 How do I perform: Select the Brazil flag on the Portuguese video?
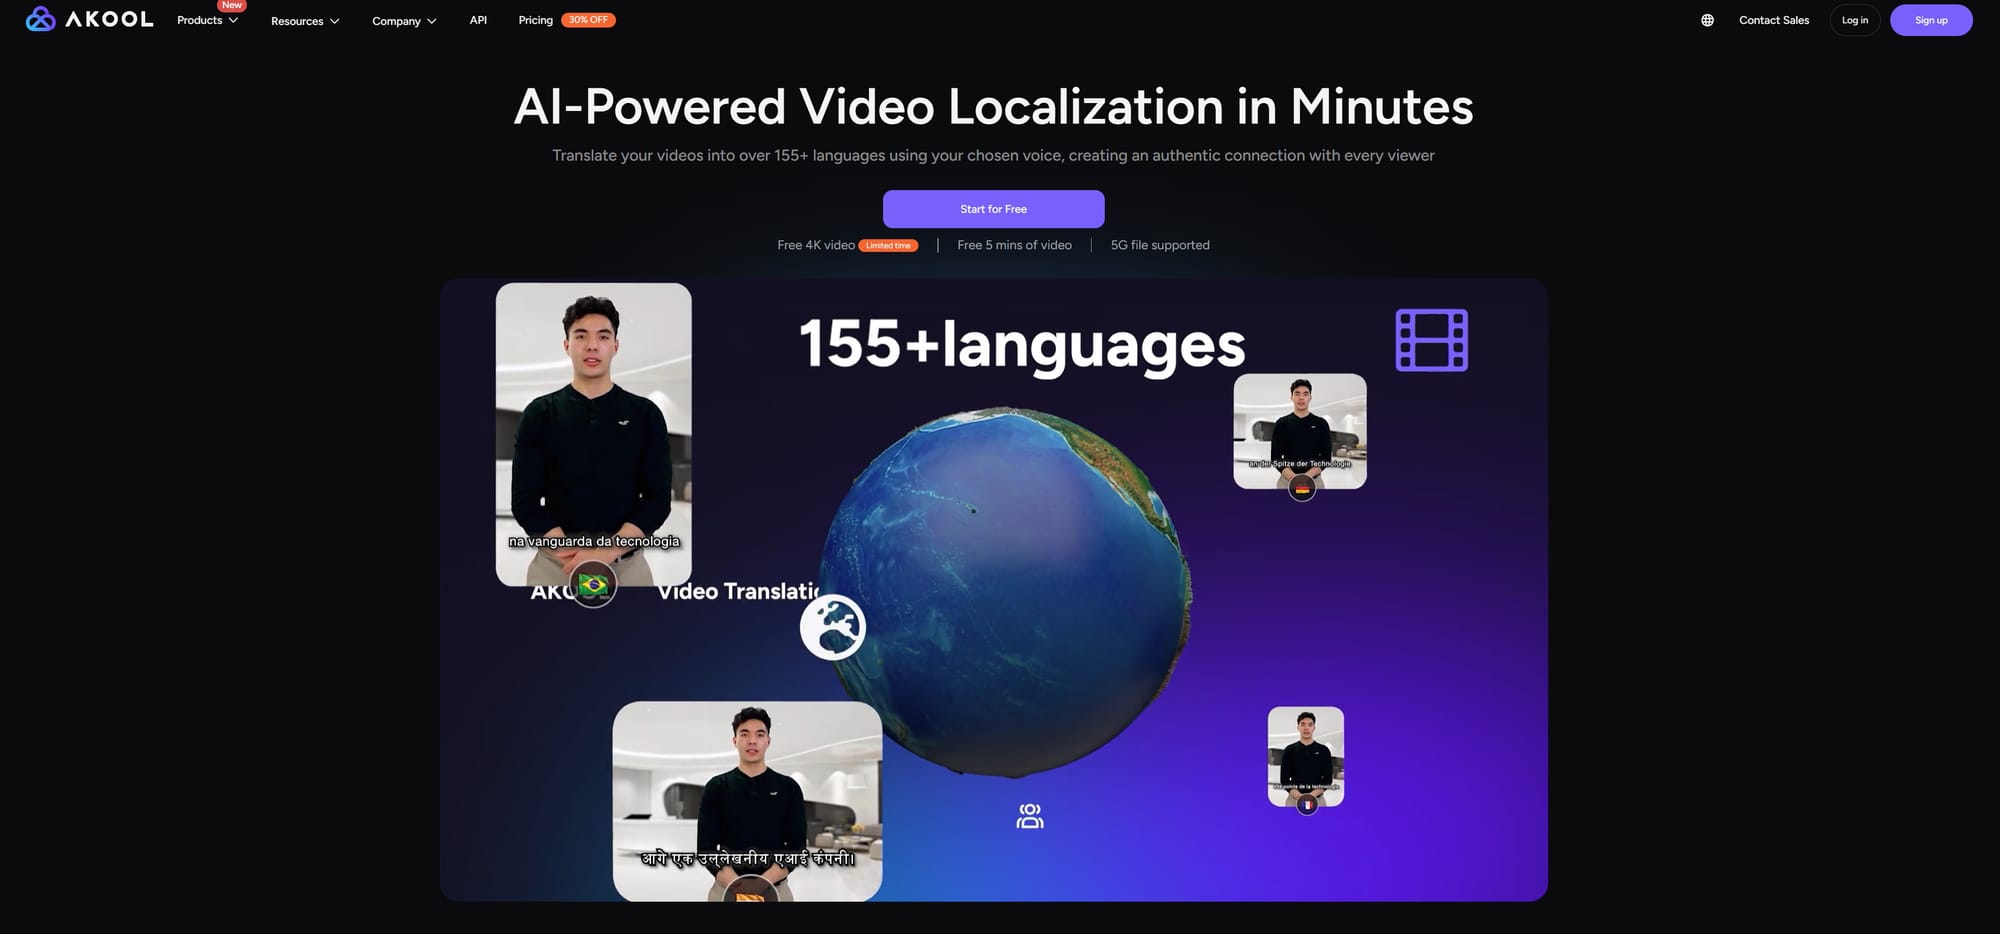tap(592, 585)
